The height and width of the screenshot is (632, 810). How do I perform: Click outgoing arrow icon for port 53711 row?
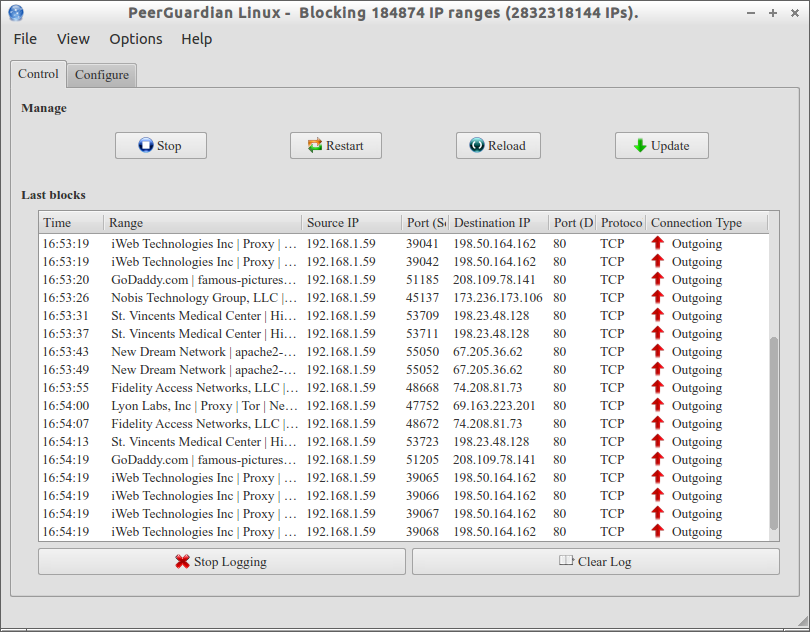[657, 333]
